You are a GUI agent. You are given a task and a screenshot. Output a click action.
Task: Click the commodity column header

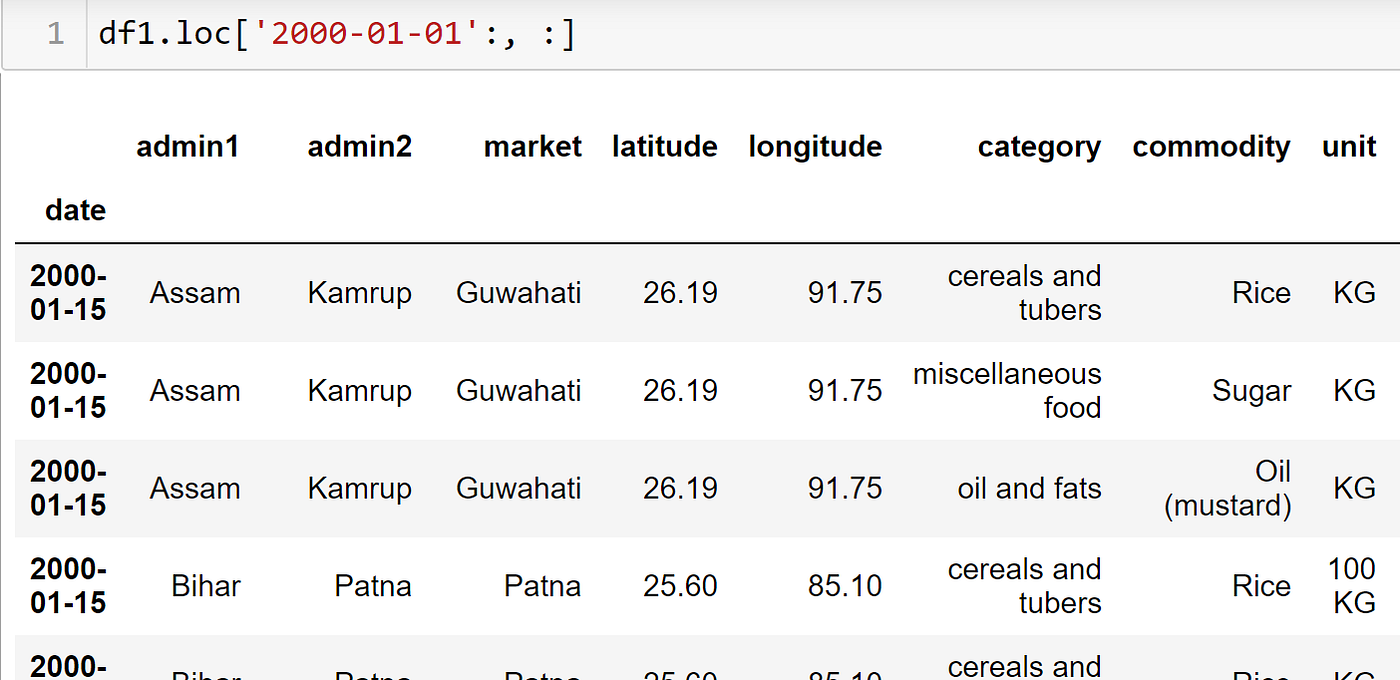1211,147
